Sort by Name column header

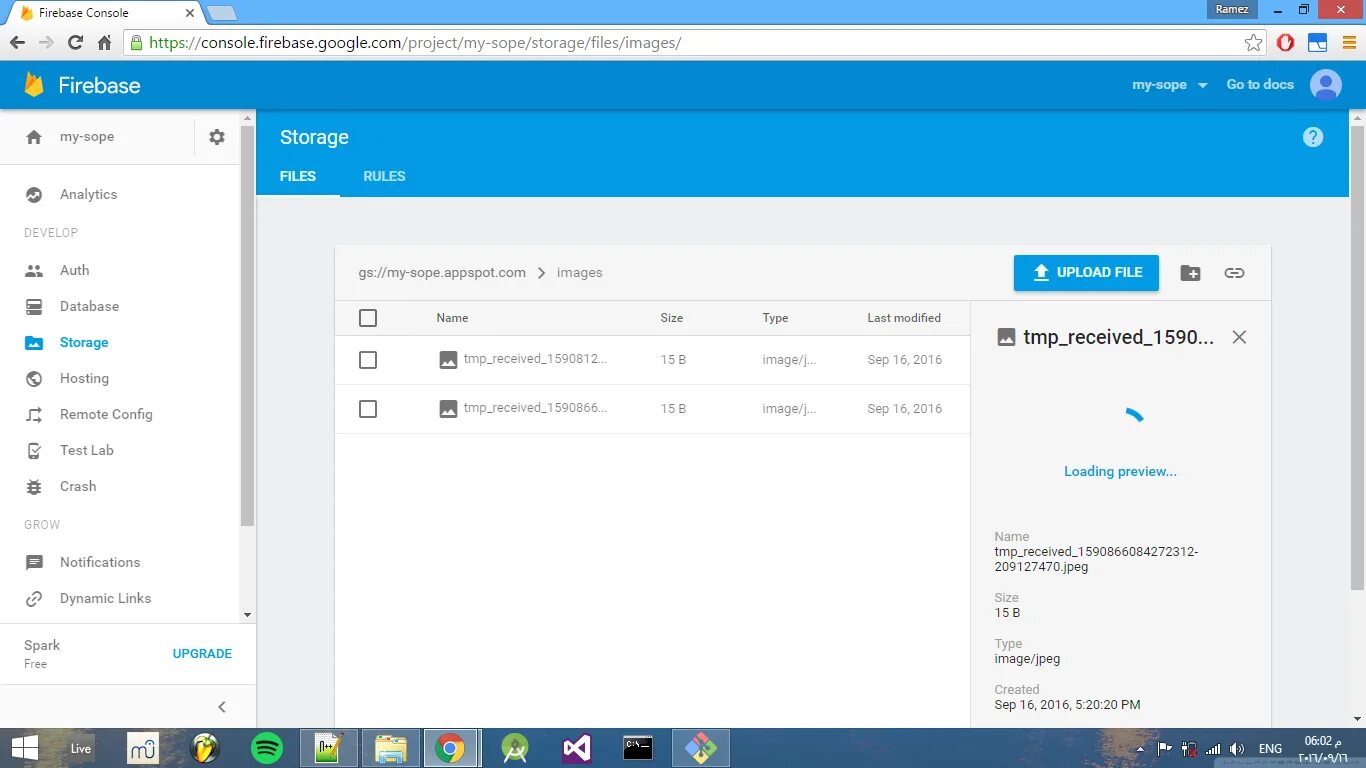coord(452,318)
